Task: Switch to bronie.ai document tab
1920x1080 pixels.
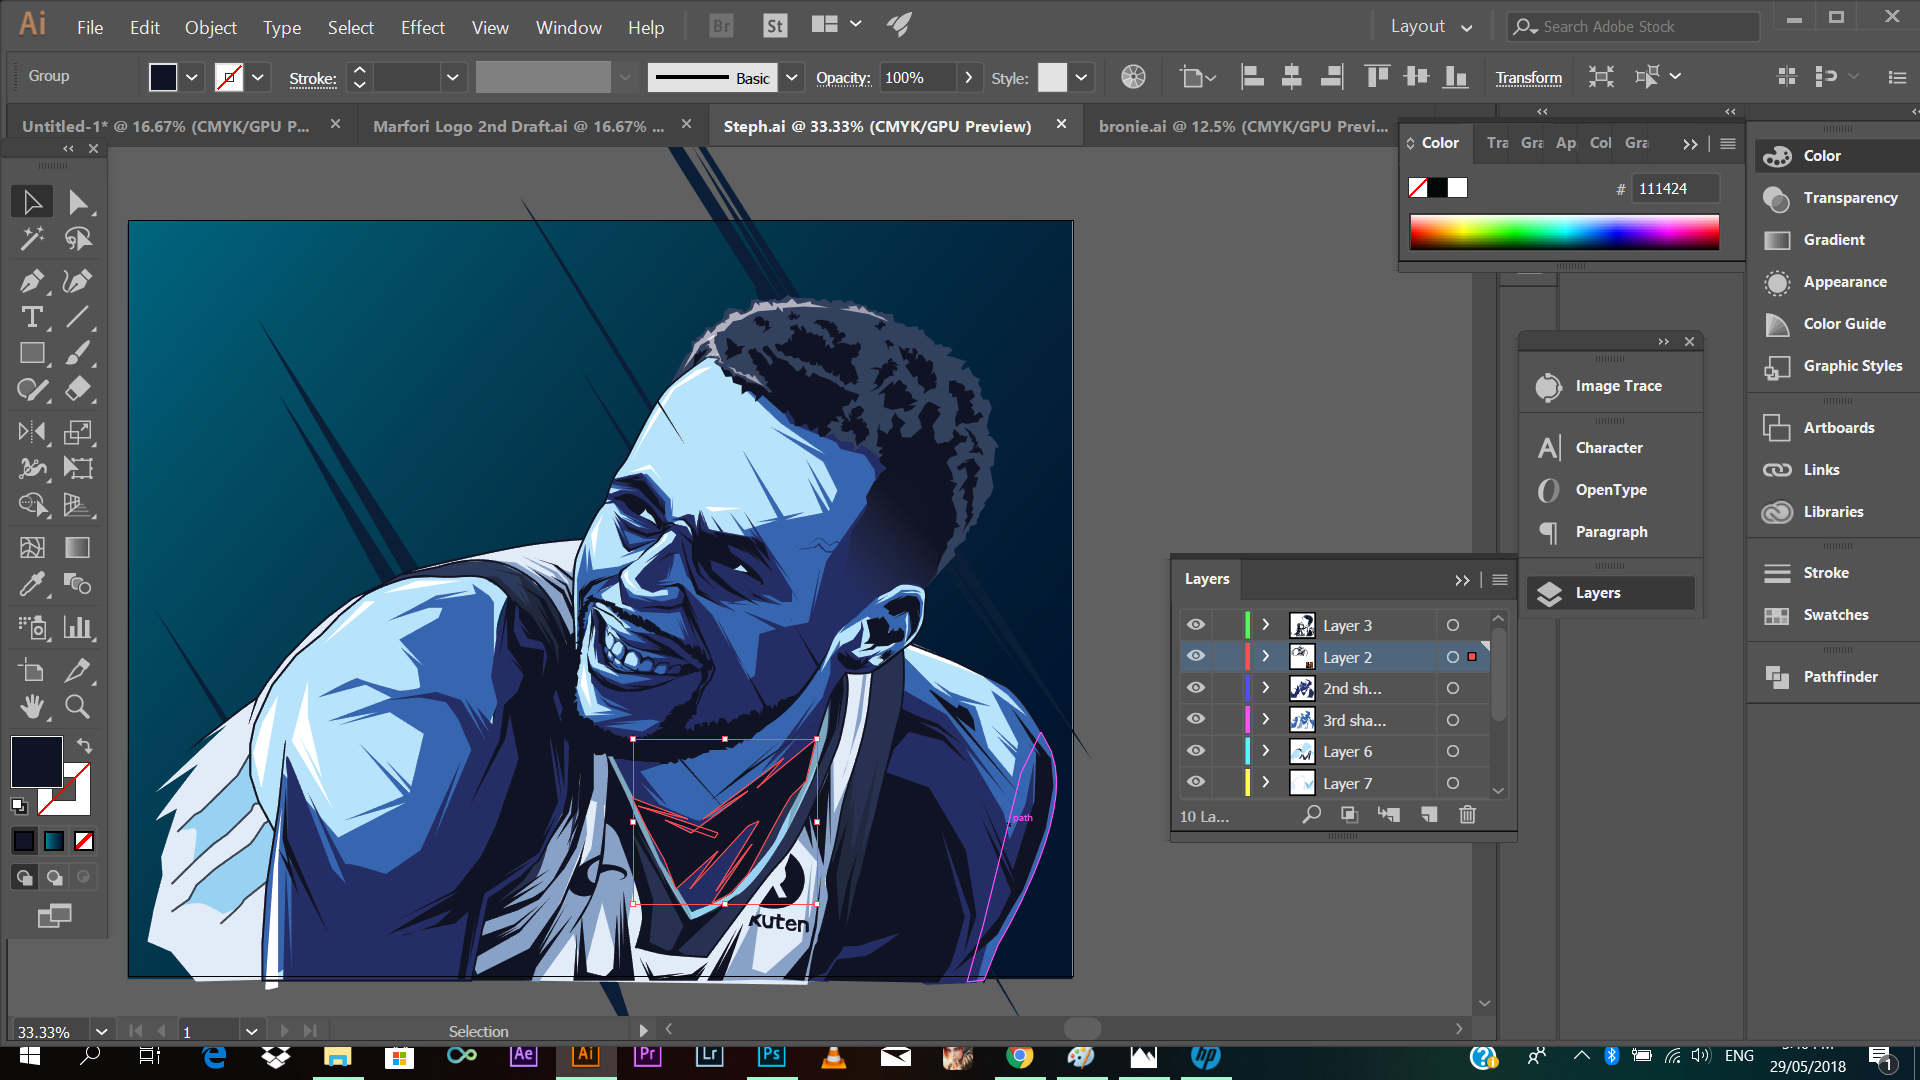Action: pos(1243,126)
